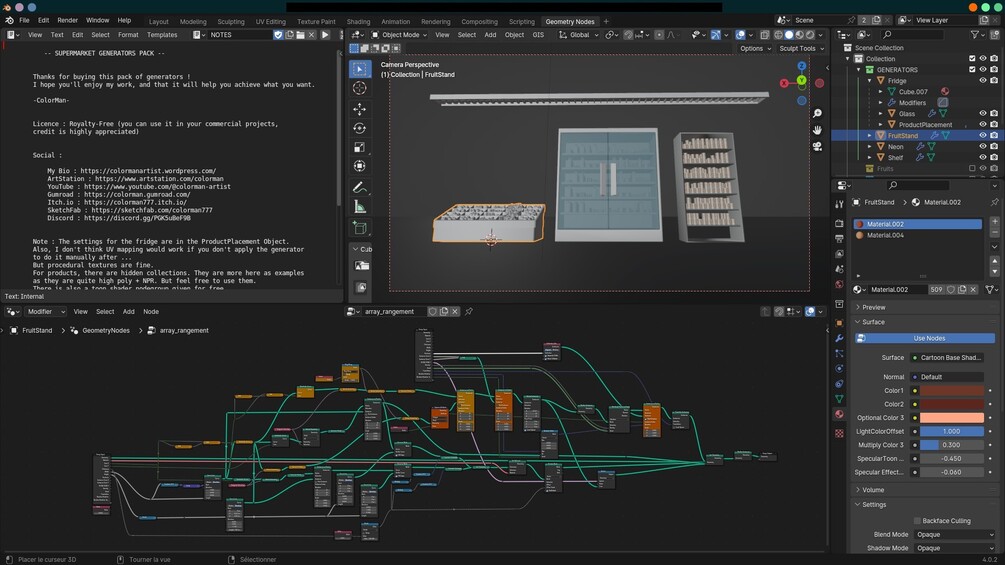The height and width of the screenshot is (565, 1005).
Task: Click the Multiply Color 3 value slider
Action: pos(951,445)
